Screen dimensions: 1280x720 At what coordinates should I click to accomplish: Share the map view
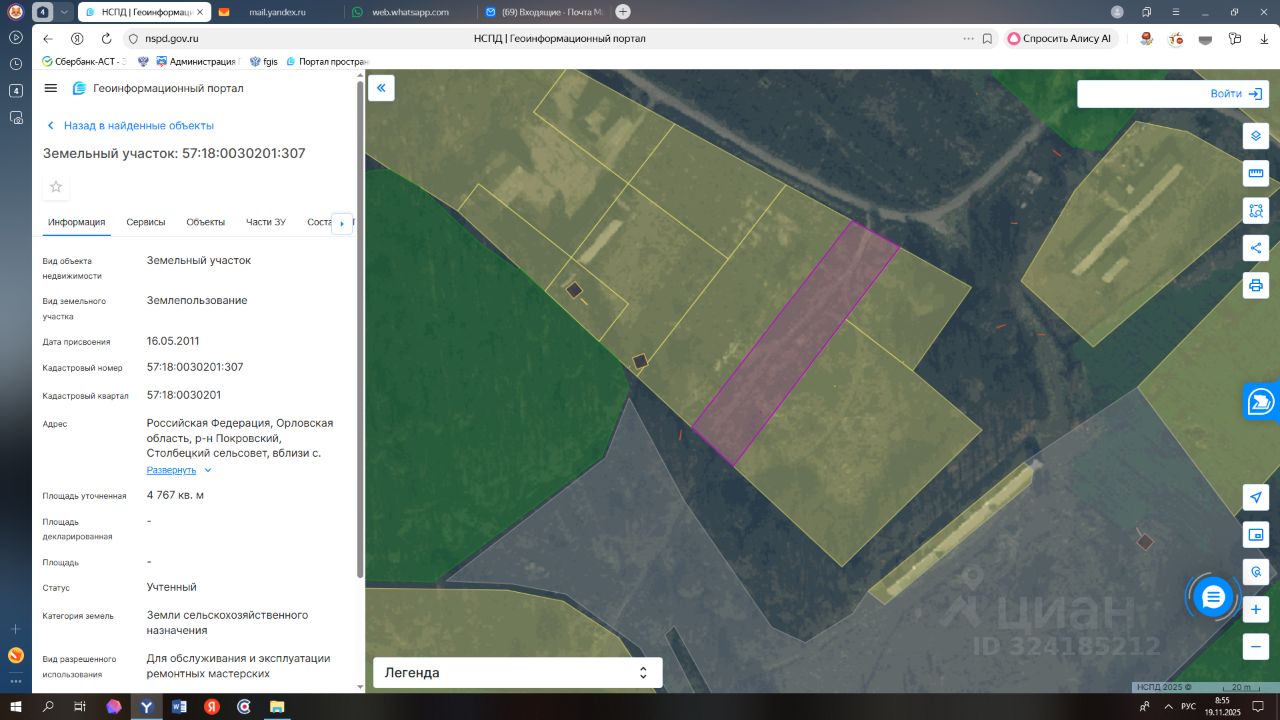click(x=1256, y=248)
